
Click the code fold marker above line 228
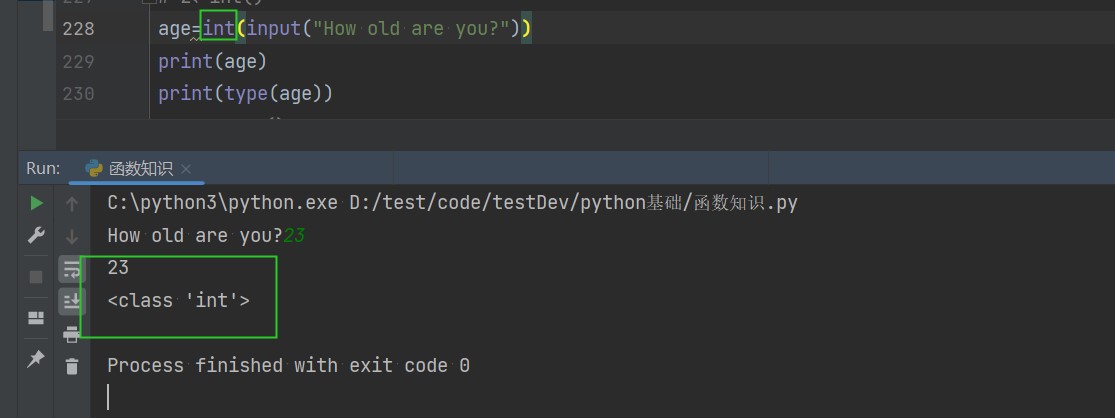pyautogui.click(x=147, y=3)
